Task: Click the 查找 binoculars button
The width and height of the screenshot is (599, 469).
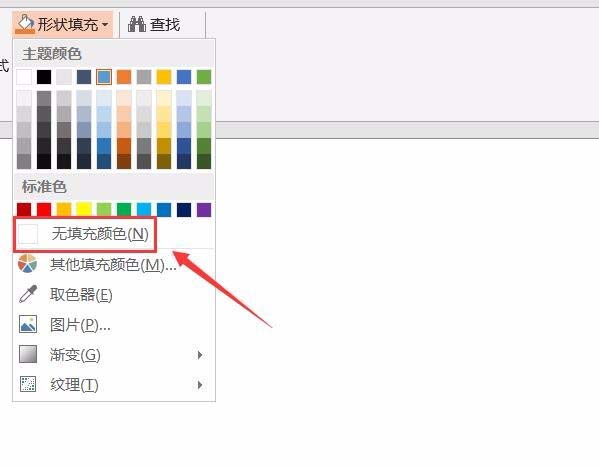Action: click(x=154, y=24)
